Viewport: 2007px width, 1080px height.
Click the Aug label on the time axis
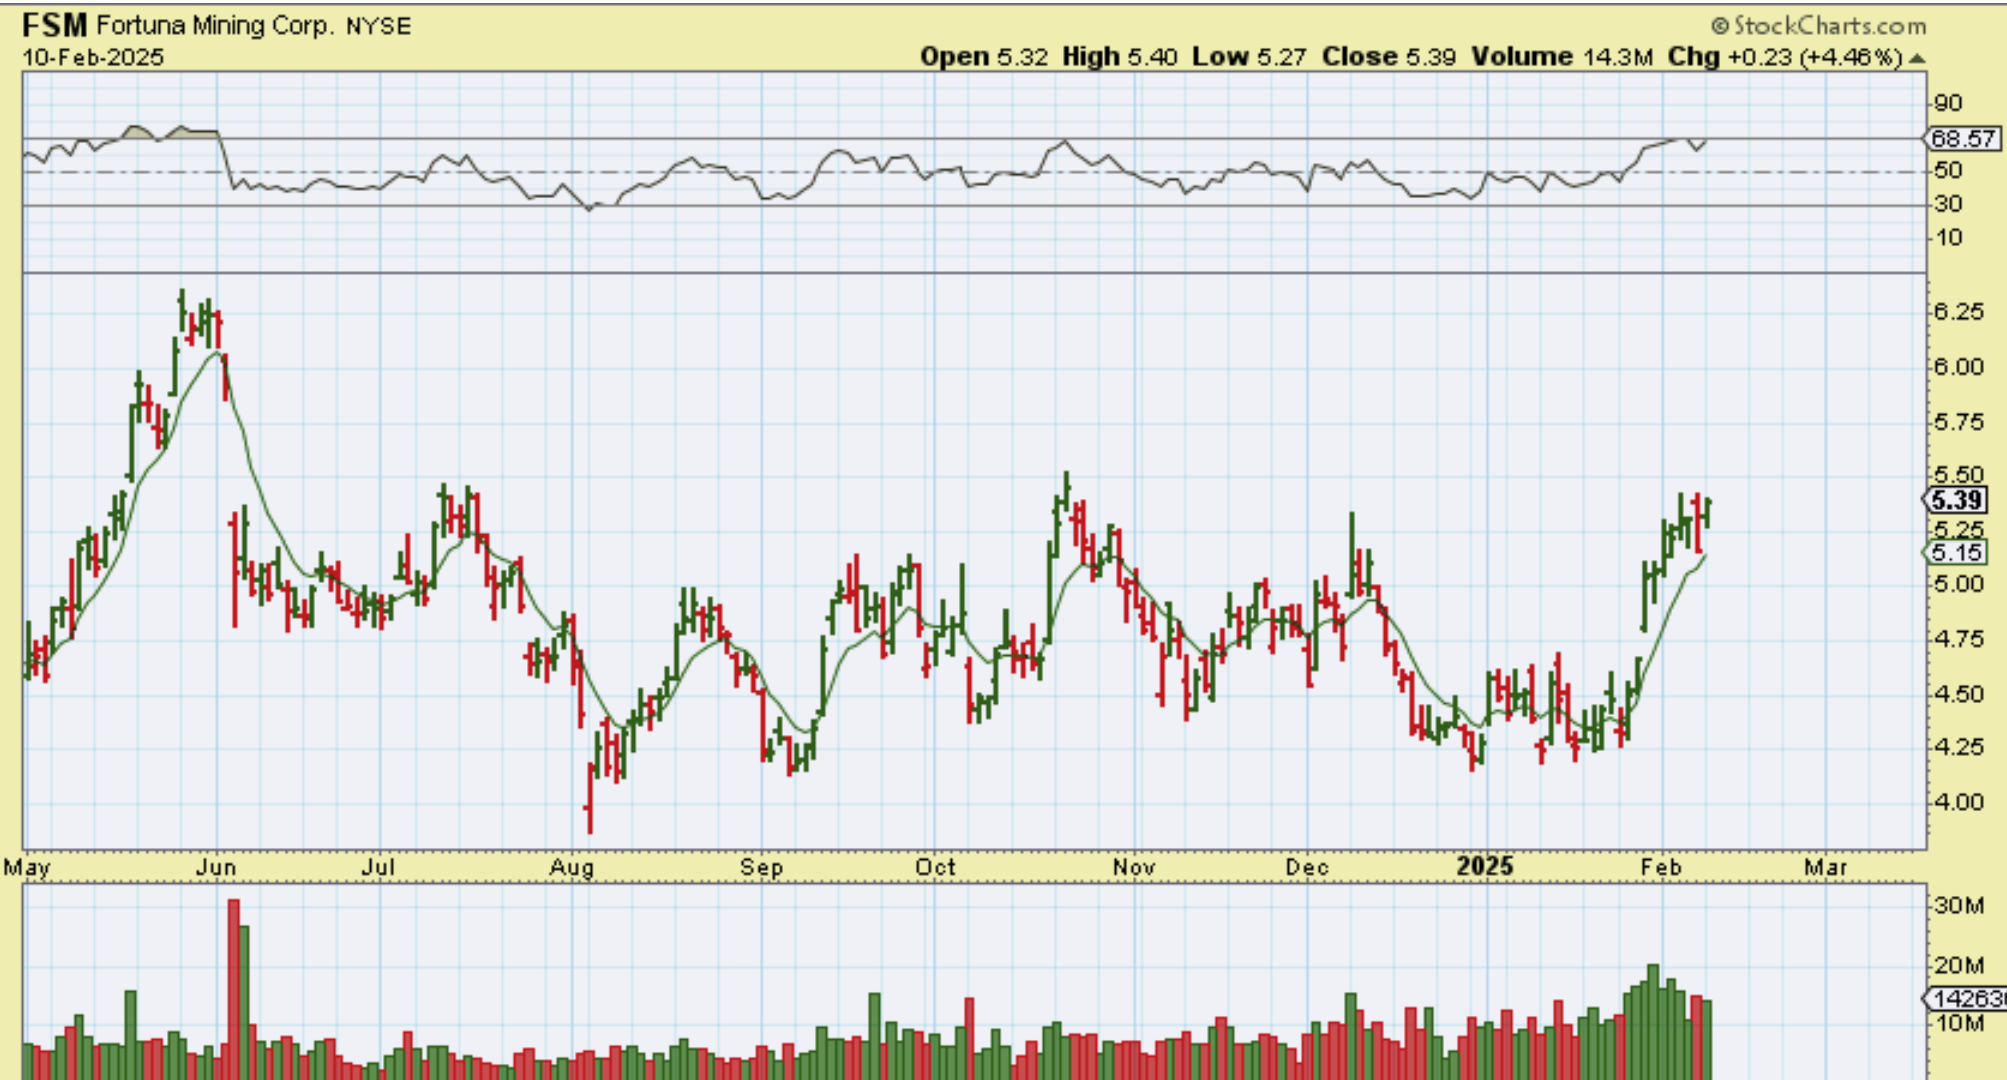coord(572,867)
